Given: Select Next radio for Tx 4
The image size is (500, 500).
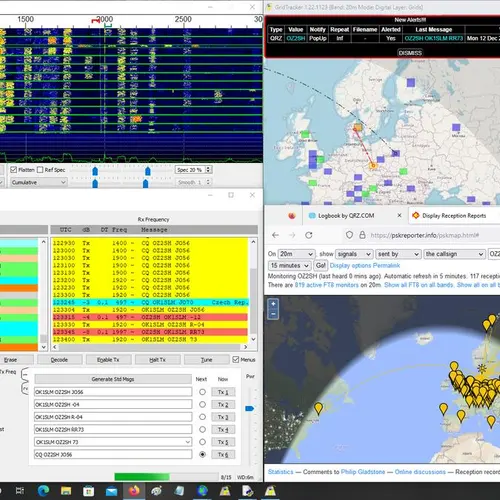Looking at the screenshot, I should (x=202, y=429).
